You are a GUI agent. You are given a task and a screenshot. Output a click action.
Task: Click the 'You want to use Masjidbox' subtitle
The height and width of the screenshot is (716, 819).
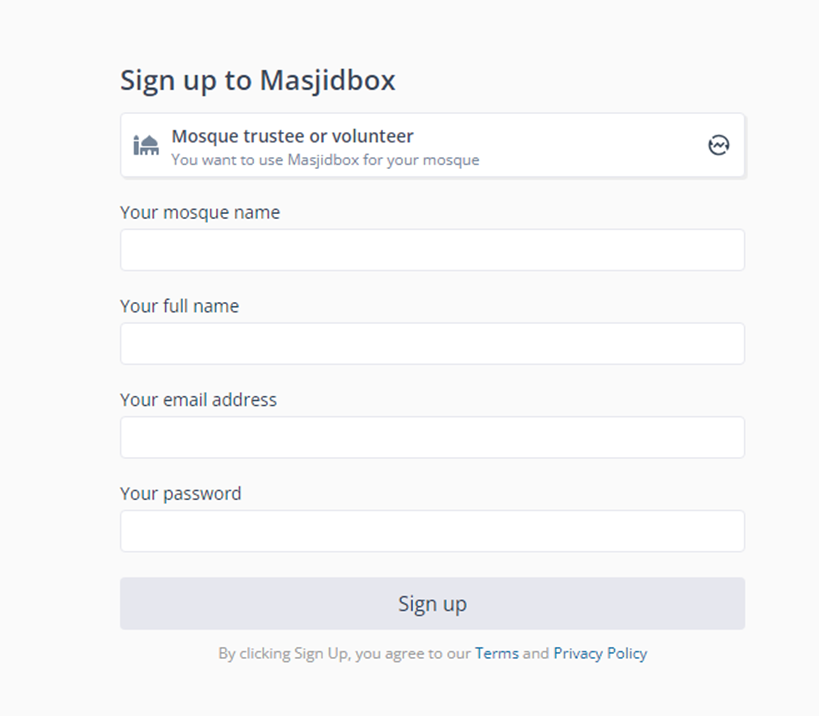[325, 160]
